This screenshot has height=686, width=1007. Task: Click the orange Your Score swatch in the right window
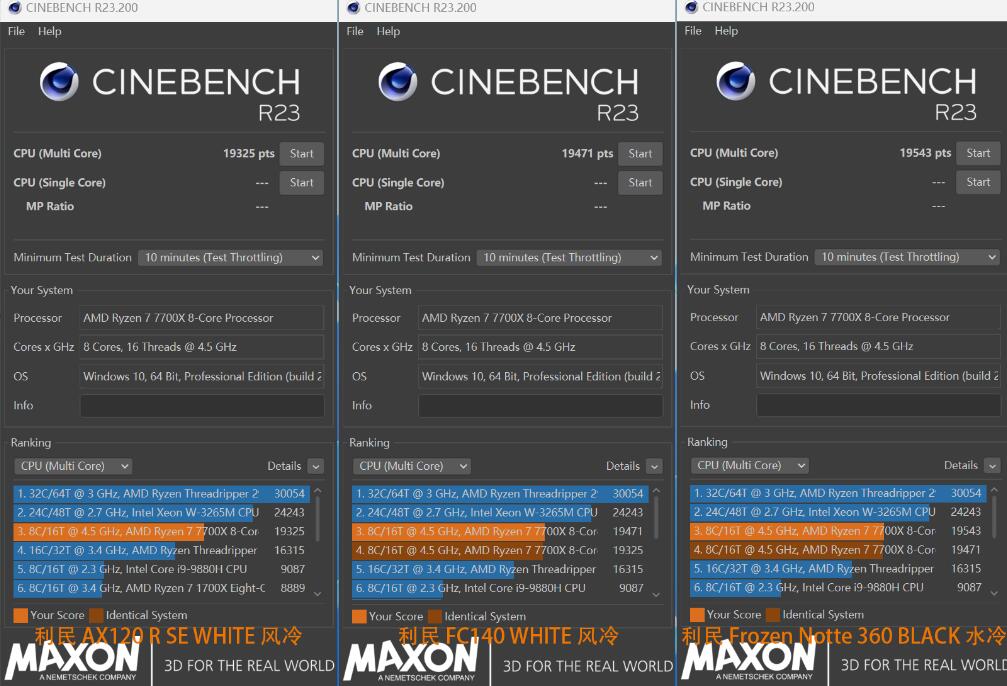coord(697,615)
